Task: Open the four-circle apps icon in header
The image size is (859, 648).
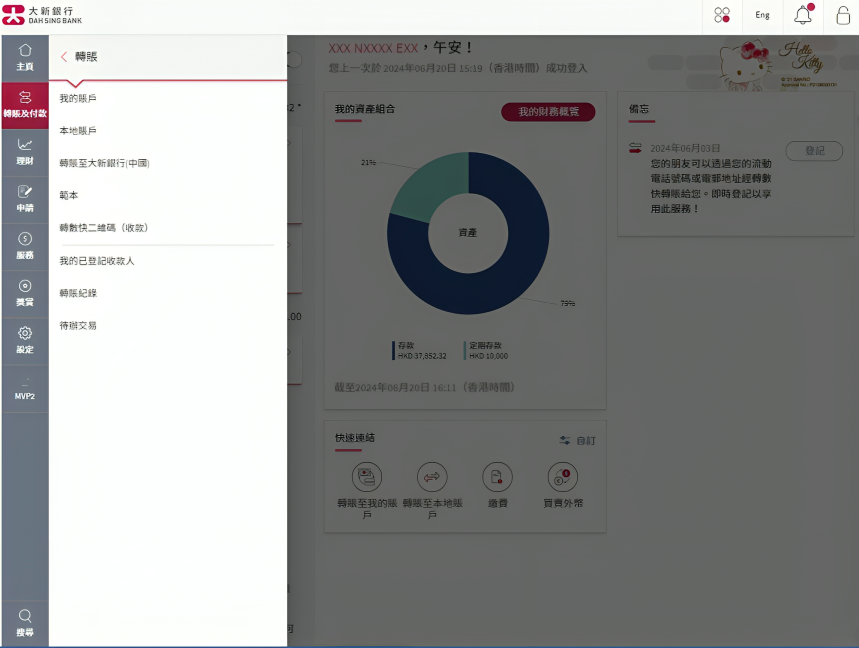Action: [x=722, y=15]
